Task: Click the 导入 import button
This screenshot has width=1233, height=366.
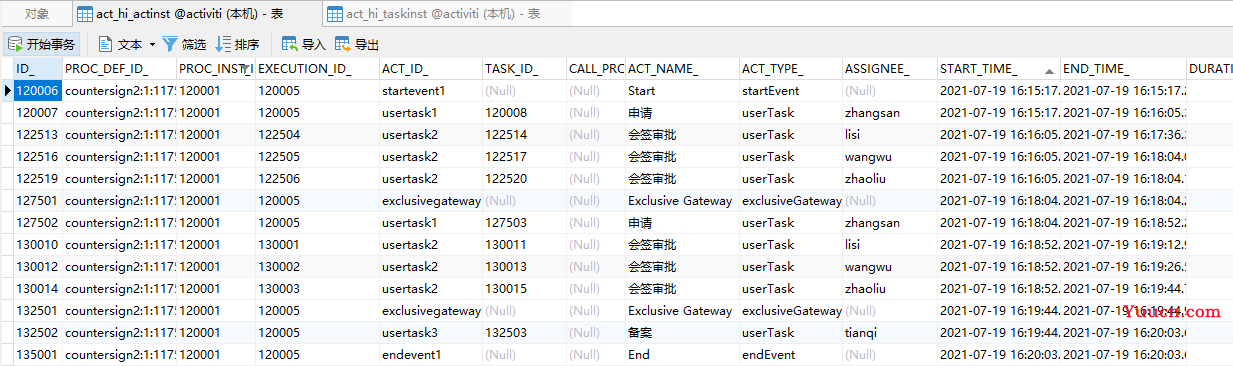Action: pyautogui.click(x=304, y=44)
